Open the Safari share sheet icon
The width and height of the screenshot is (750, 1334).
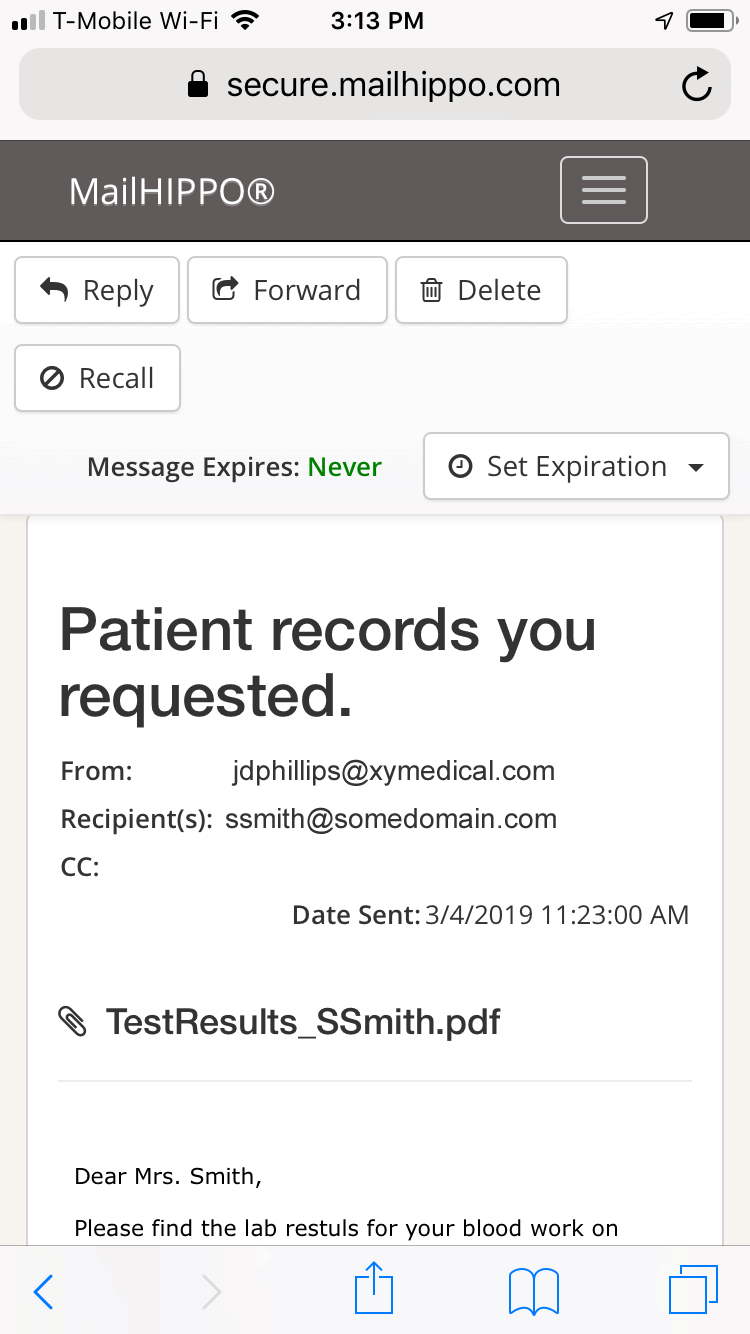(375, 1289)
